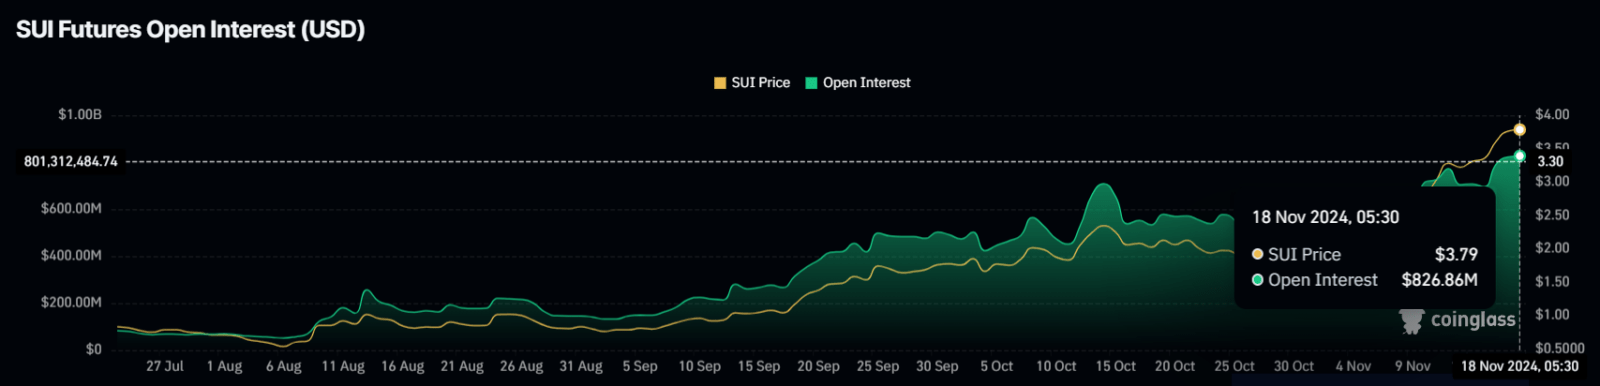This screenshot has height=386, width=1600.
Task: Click the $826.86M value in the tooltip
Action: (x=1439, y=280)
